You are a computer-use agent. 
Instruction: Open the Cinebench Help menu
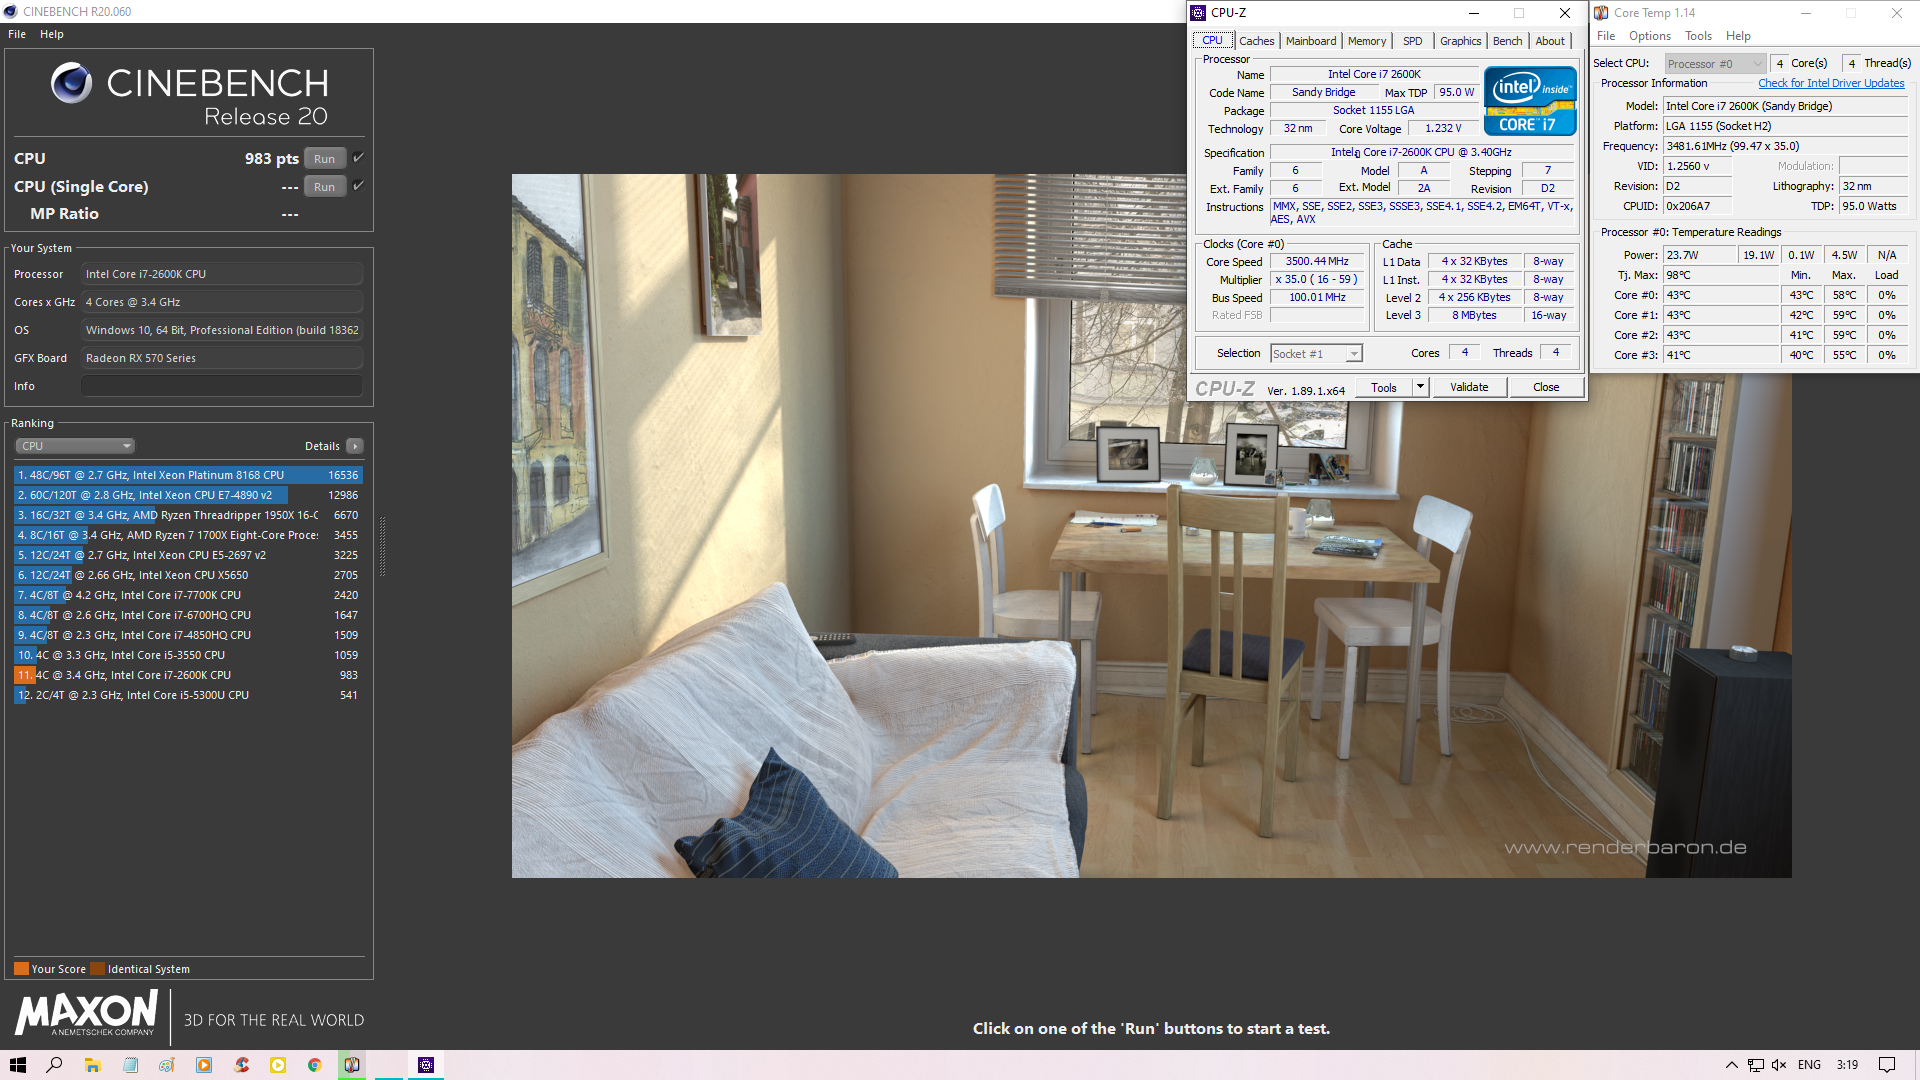click(52, 34)
